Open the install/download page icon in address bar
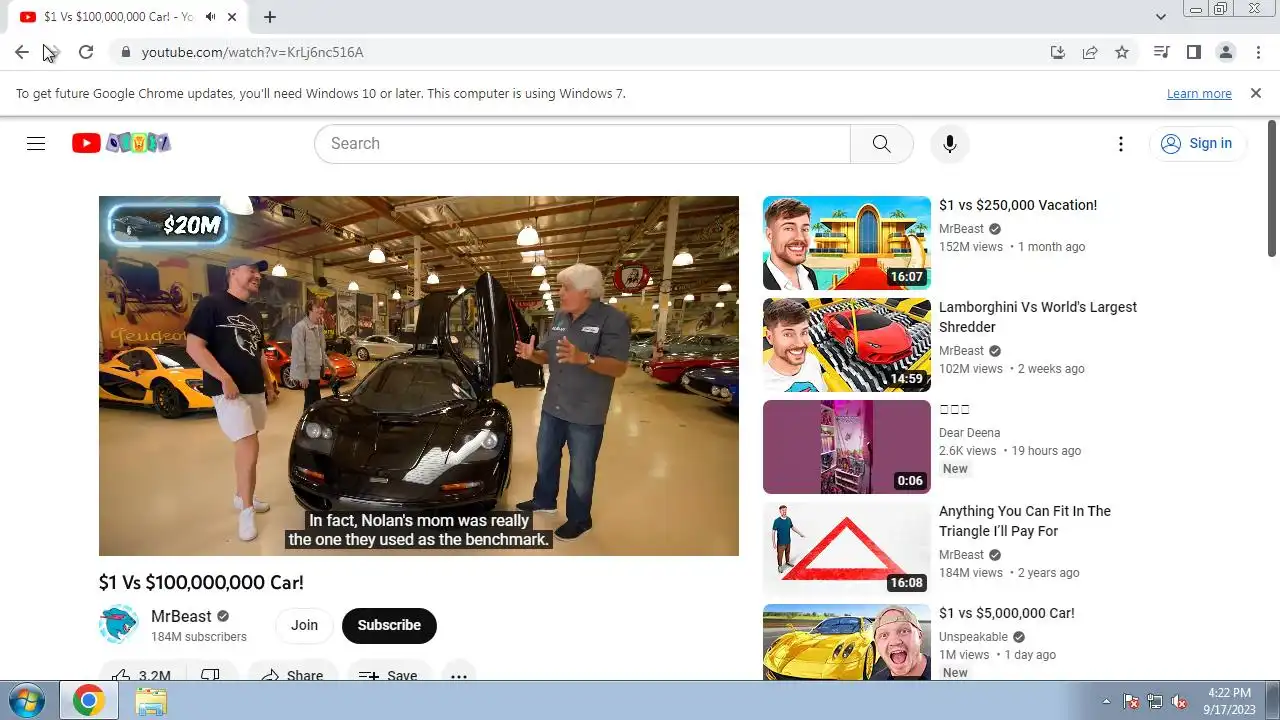The width and height of the screenshot is (1280, 720). (1057, 52)
